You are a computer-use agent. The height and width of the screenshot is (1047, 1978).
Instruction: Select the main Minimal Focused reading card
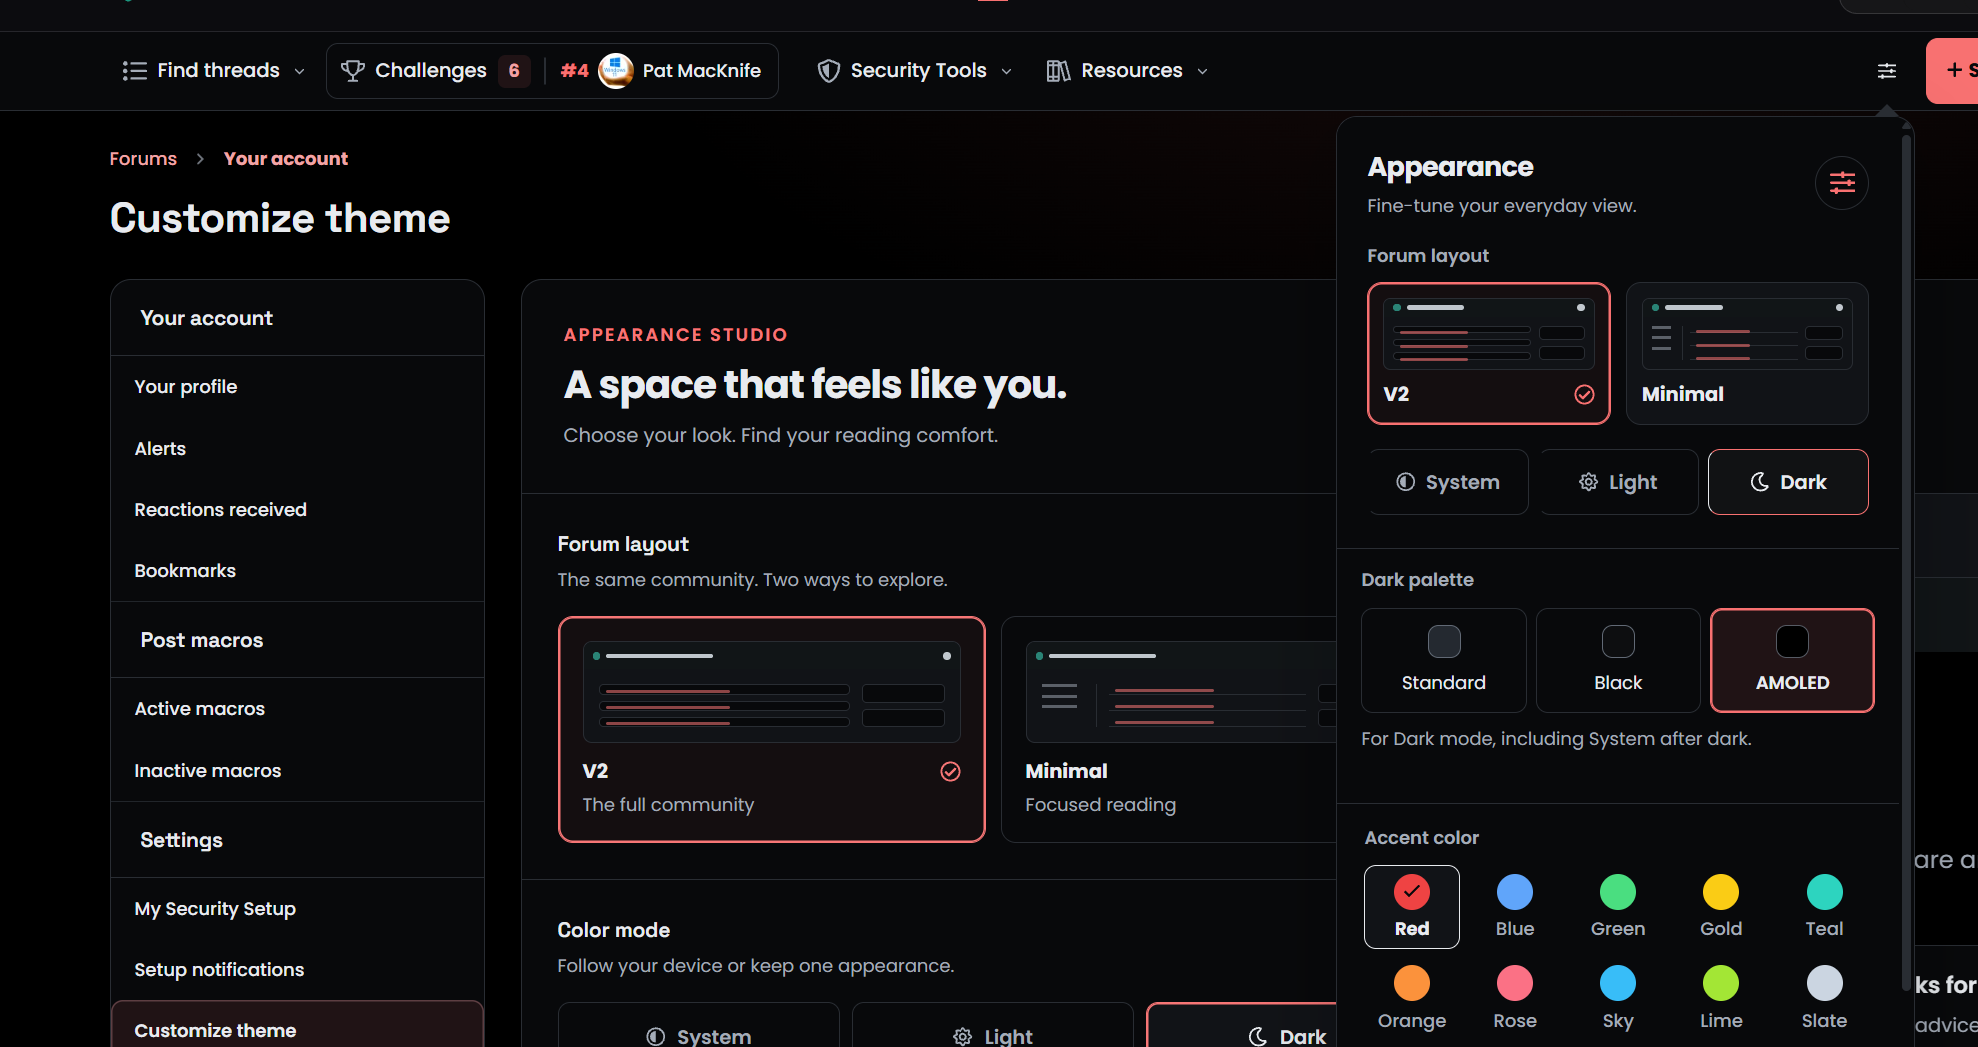pyautogui.click(x=1168, y=730)
